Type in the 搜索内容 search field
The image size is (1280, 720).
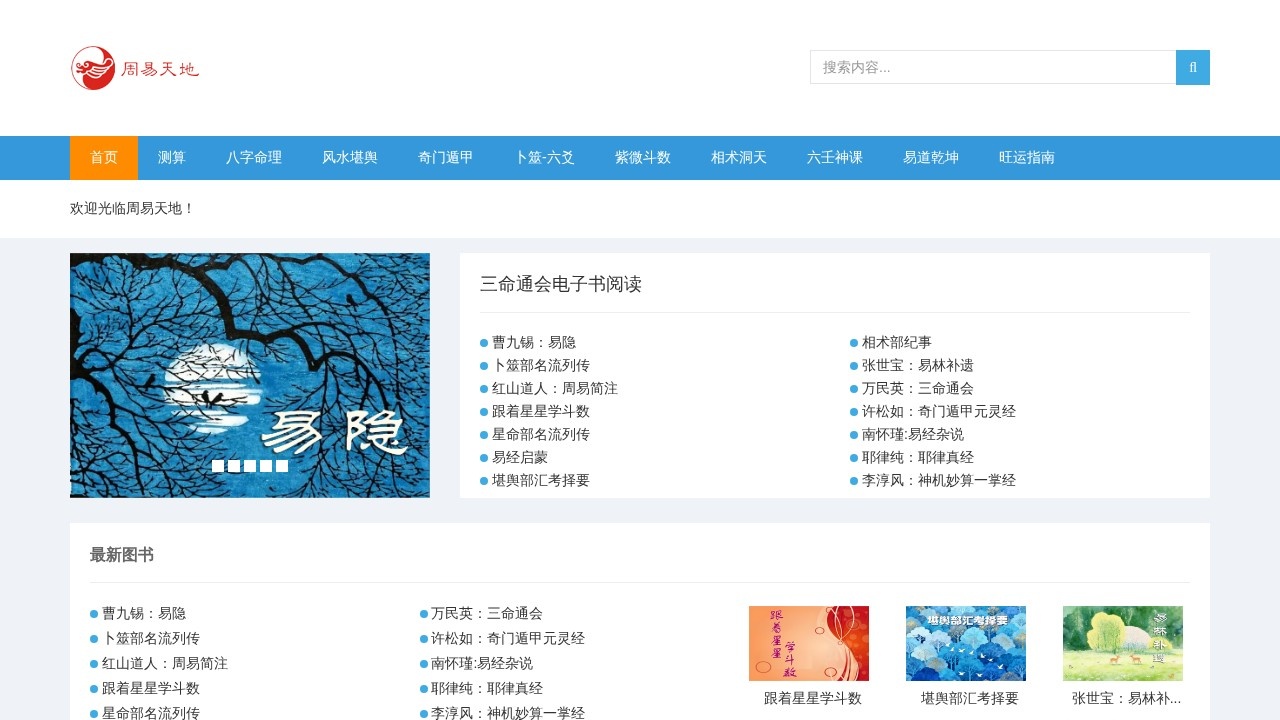[x=992, y=67]
